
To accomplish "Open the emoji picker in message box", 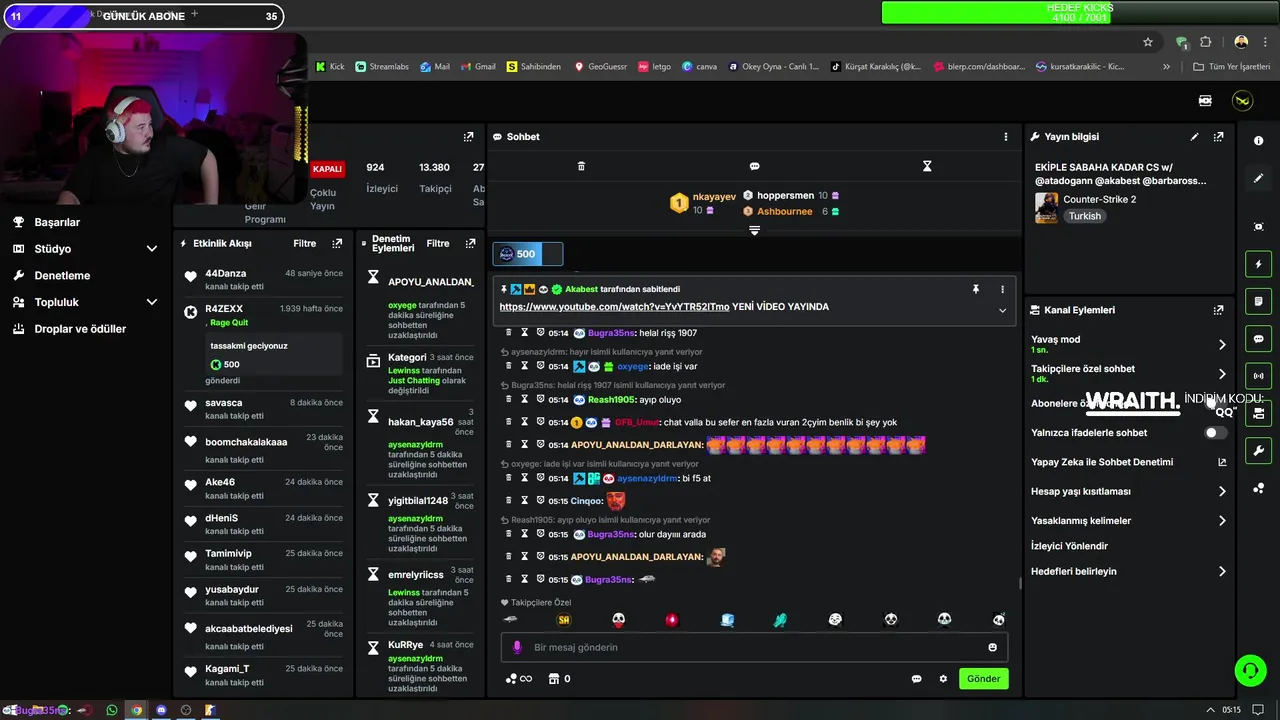I will (992, 647).
